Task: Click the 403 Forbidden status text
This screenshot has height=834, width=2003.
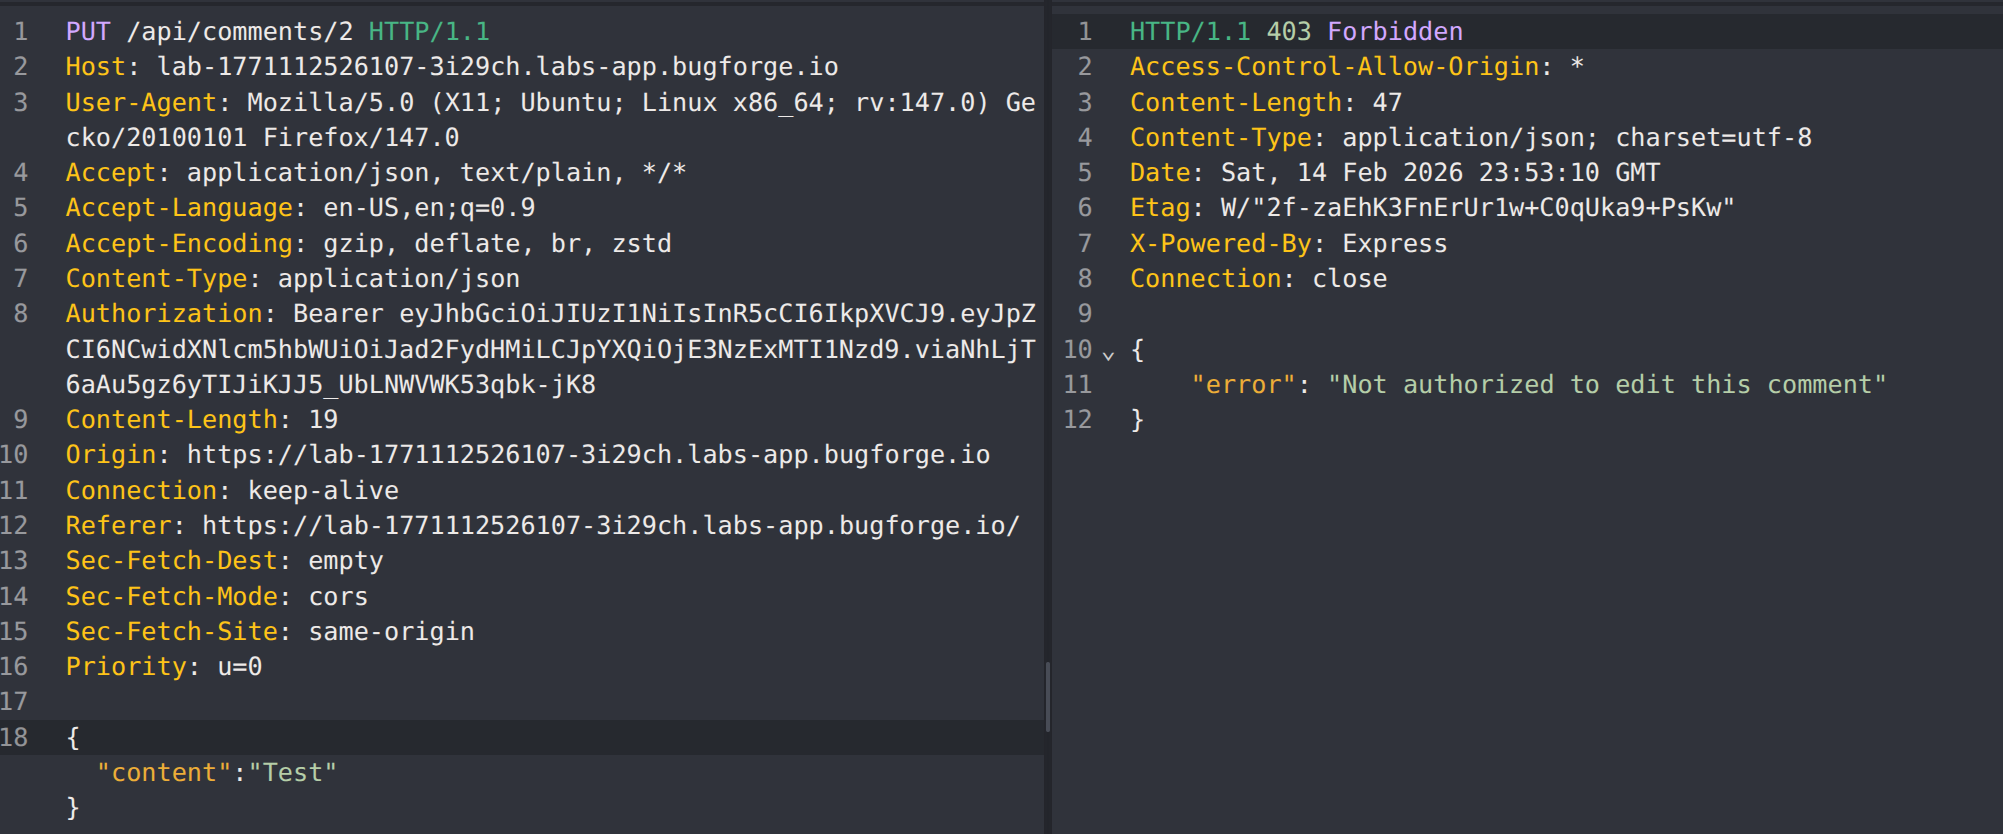Action: (1364, 32)
